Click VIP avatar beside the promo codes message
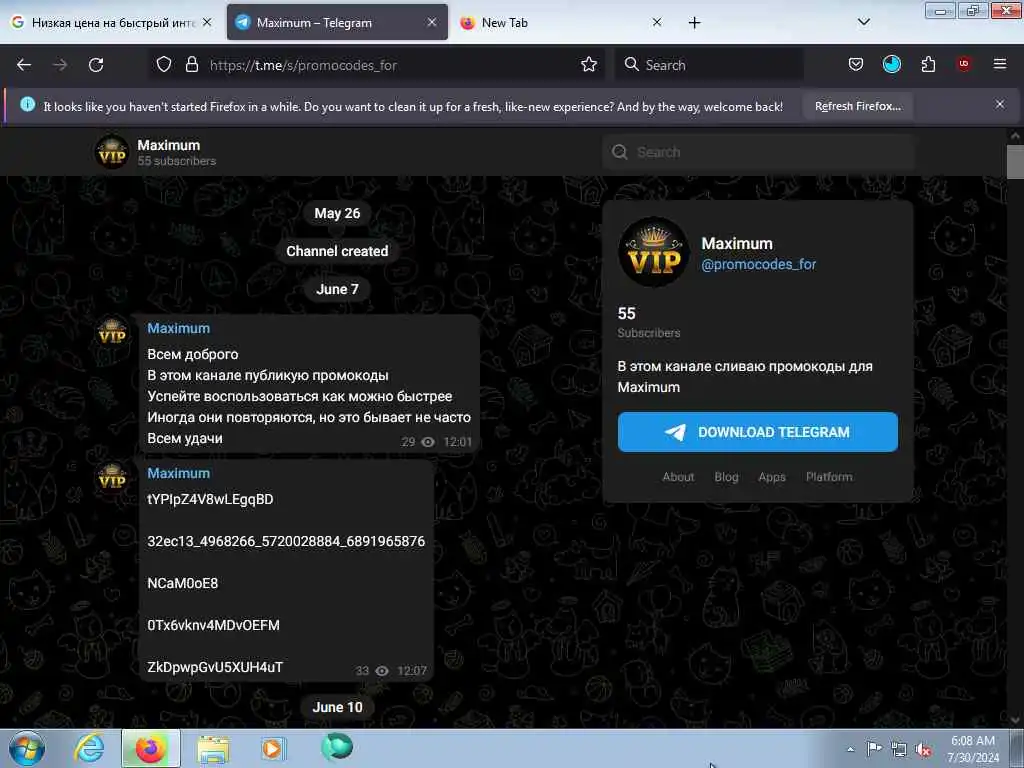 pyautogui.click(x=112, y=478)
